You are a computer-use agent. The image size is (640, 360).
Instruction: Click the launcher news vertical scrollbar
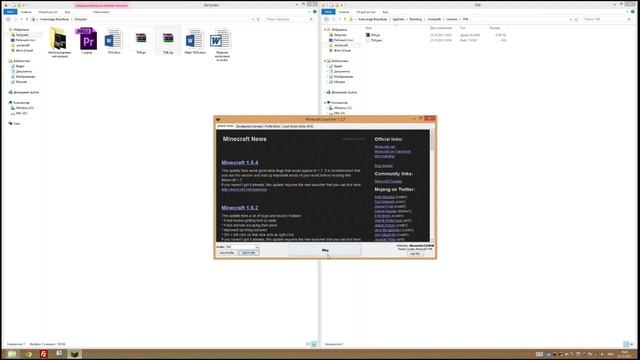432,186
